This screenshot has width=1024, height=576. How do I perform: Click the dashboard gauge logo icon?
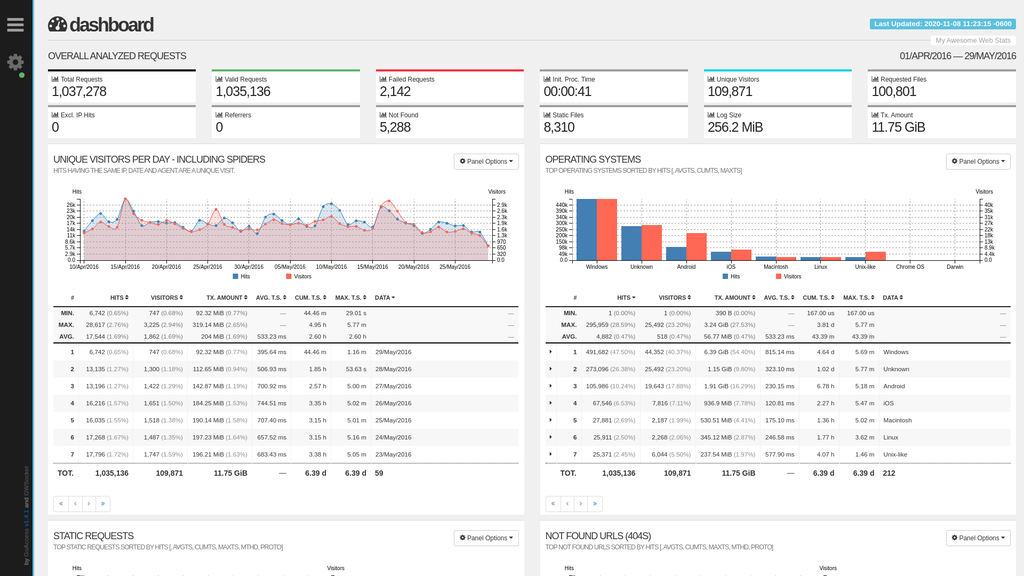coord(58,25)
